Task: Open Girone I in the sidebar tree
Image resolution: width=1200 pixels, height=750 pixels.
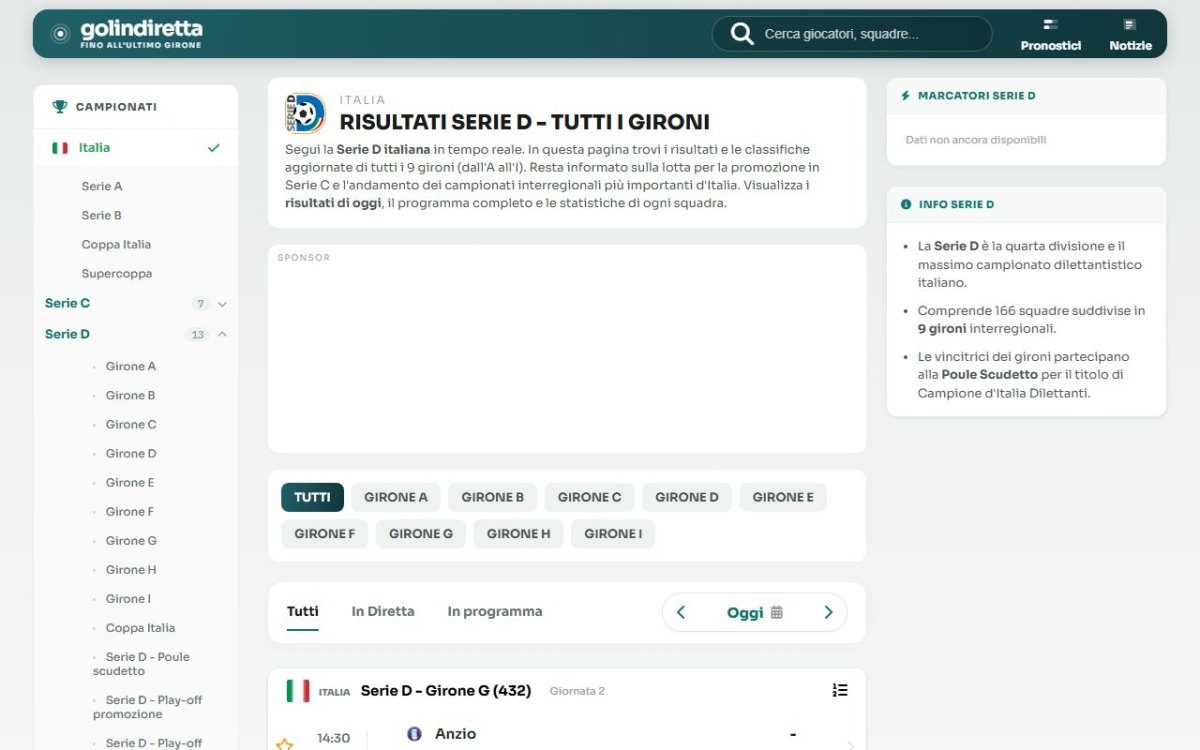Action: [x=128, y=599]
